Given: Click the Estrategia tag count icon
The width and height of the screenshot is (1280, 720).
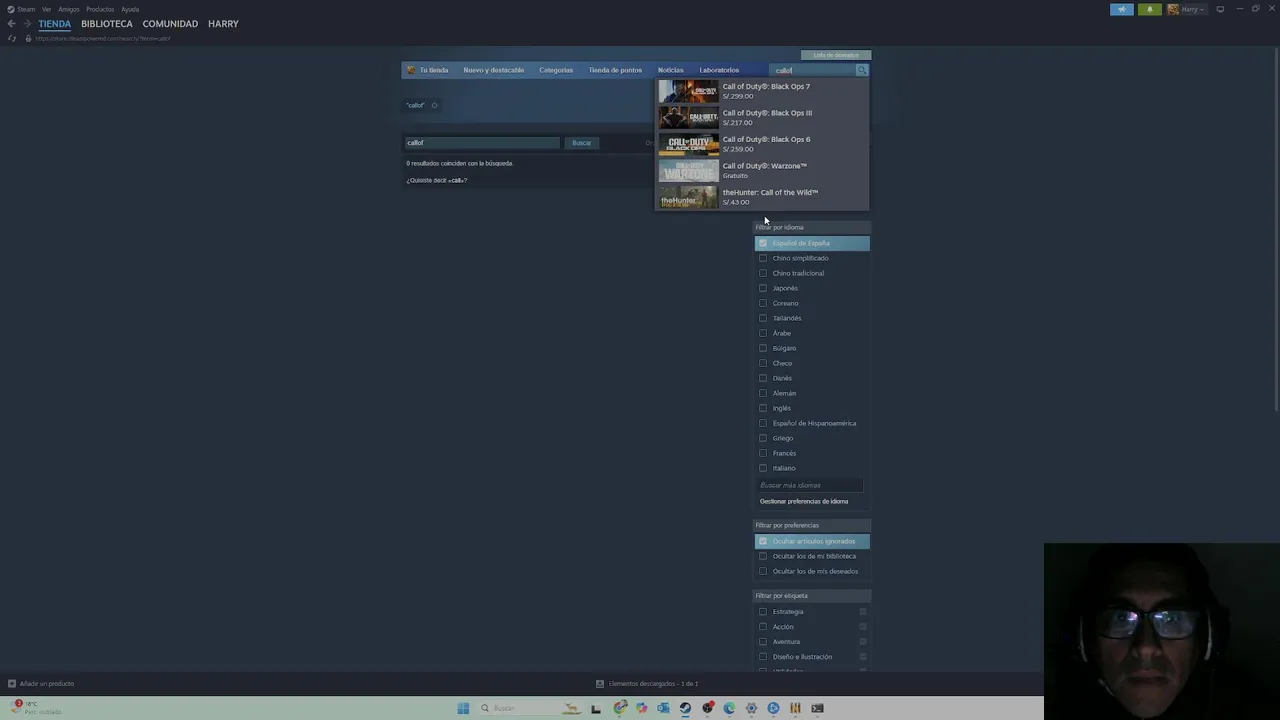Looking at the screenshot, I should [863, 612].
